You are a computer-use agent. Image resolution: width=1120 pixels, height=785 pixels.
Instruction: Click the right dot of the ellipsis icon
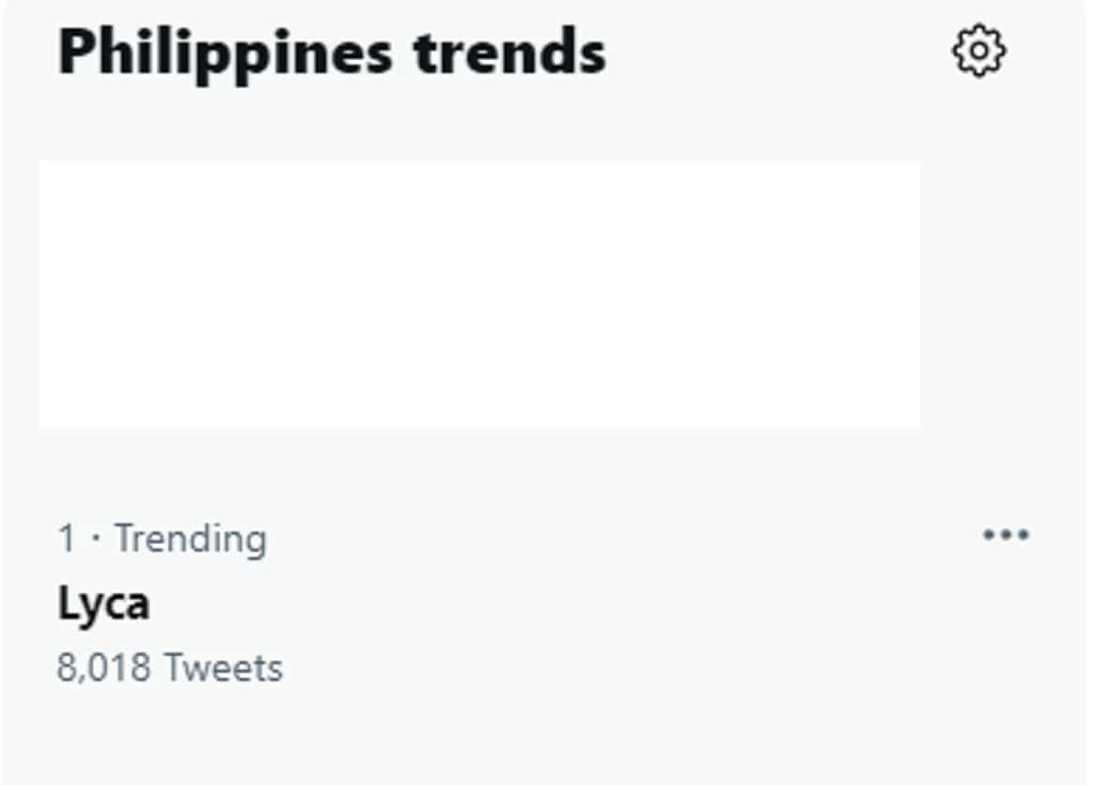click(1024, 535)
